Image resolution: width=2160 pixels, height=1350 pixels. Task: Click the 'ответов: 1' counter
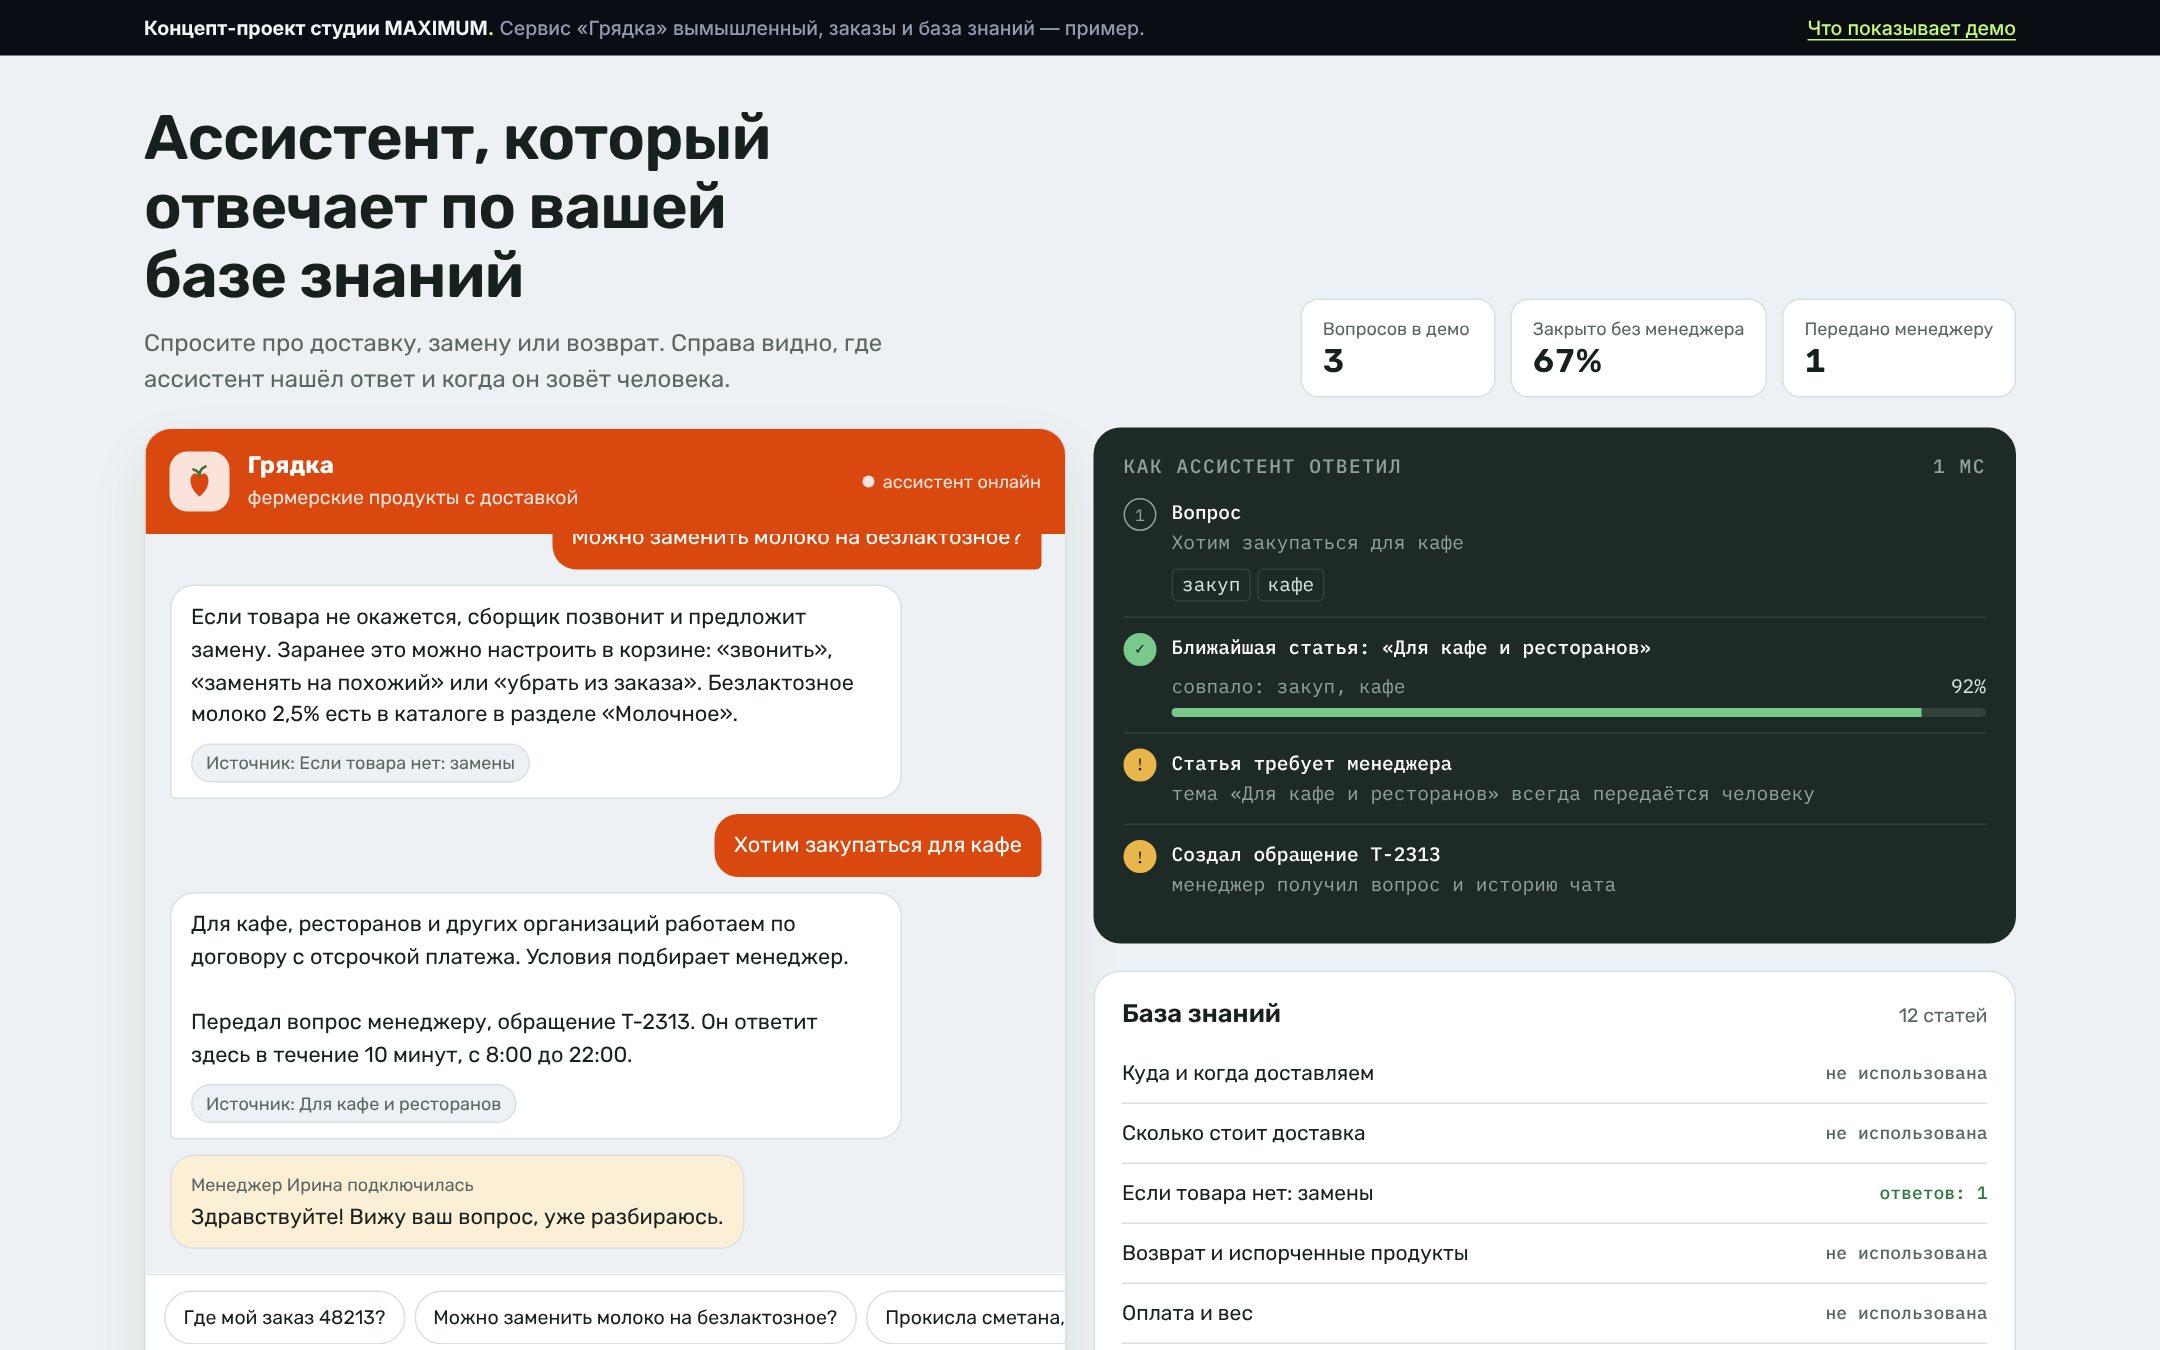(x=1933, y=1193)
